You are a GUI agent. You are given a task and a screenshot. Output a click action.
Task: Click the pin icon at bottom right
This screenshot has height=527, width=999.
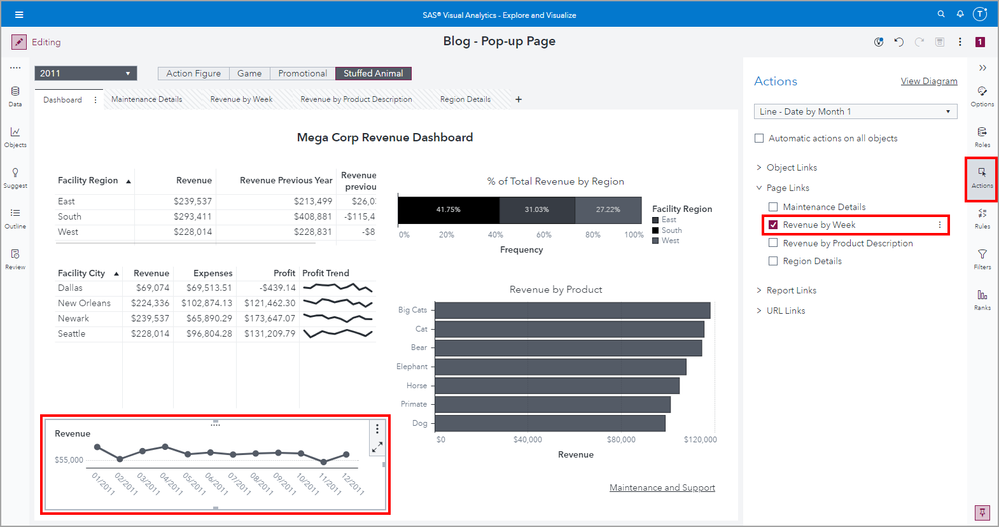[982, 512]
